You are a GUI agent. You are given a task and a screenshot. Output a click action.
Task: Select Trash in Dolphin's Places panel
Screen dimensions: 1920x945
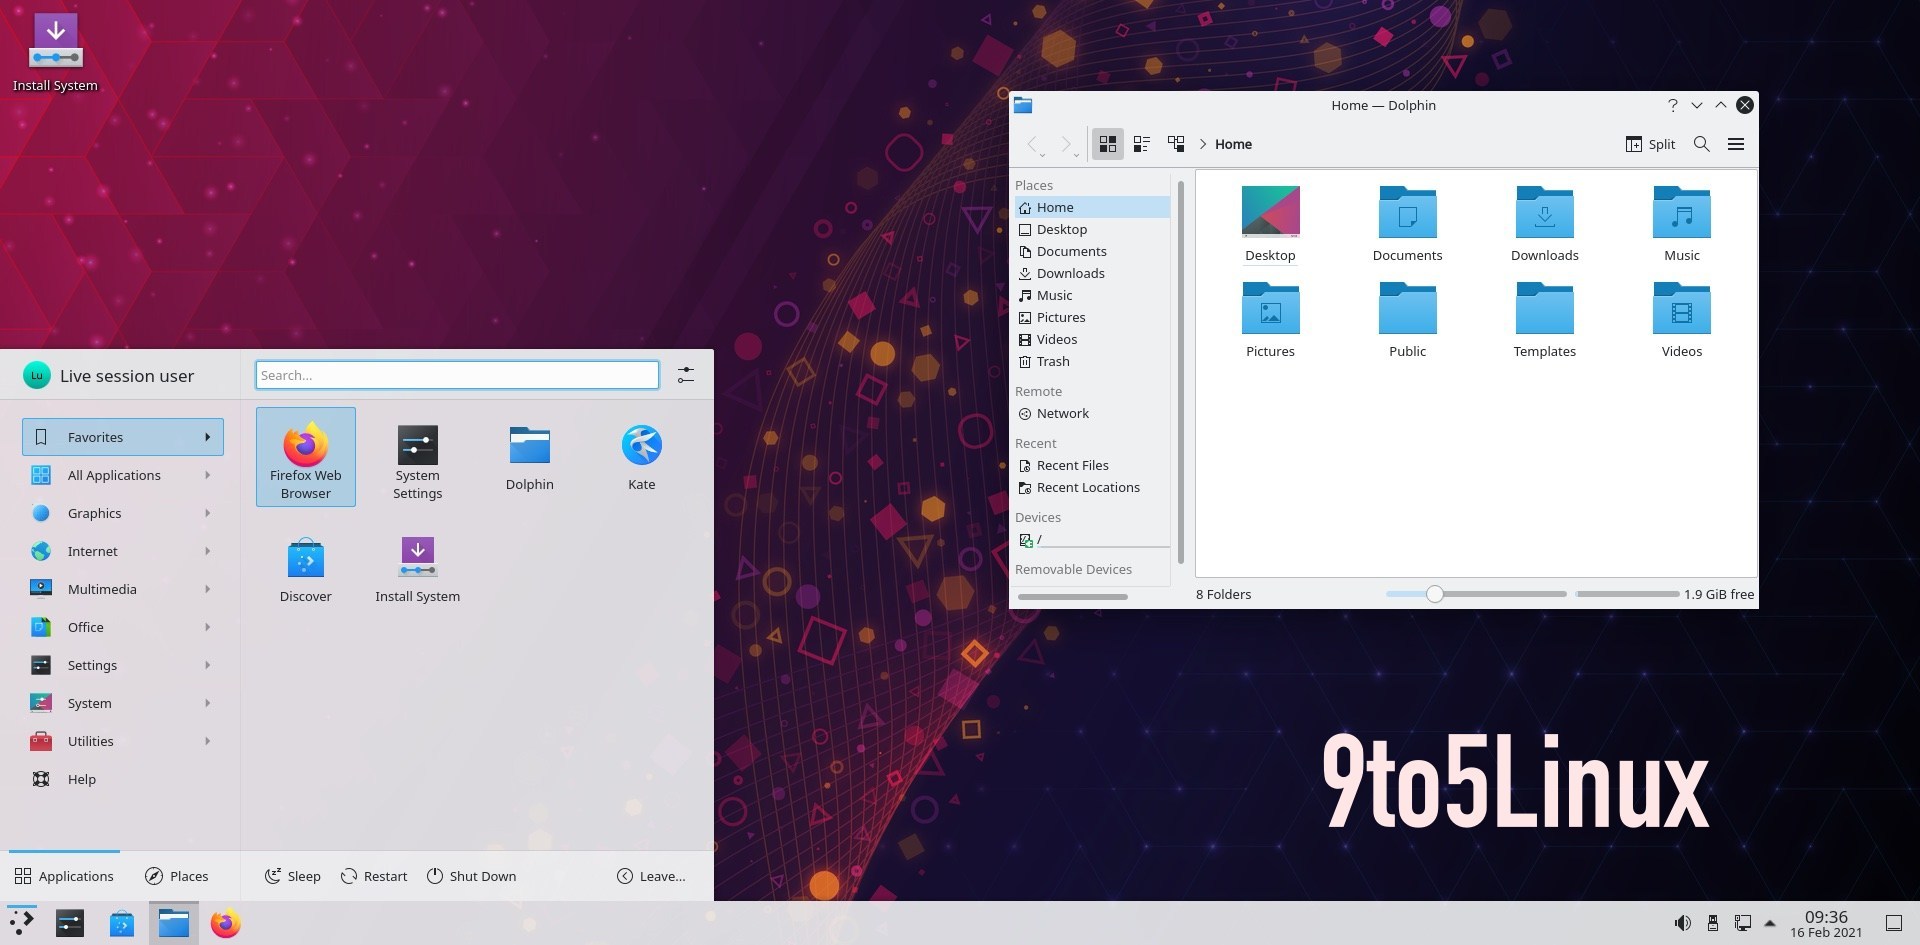(x=1053, y=361)
